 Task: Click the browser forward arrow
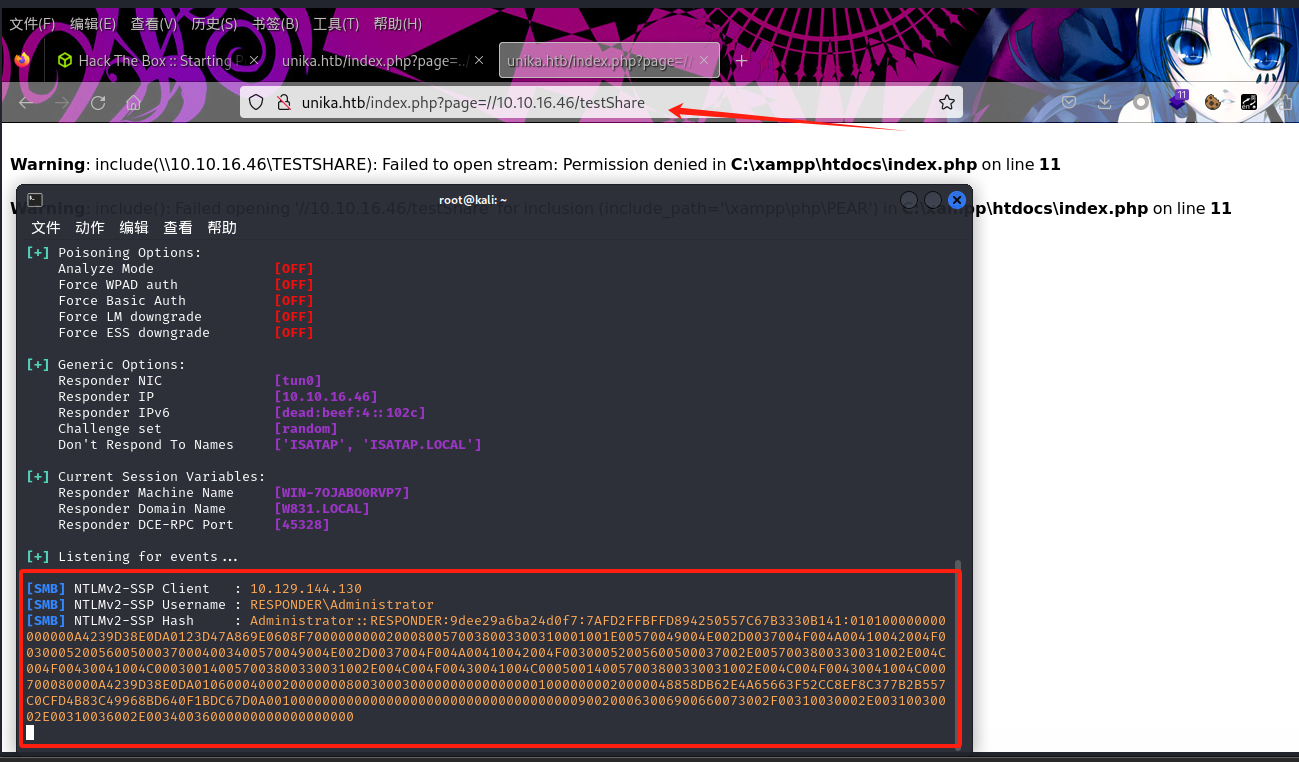tap(62, 102)
